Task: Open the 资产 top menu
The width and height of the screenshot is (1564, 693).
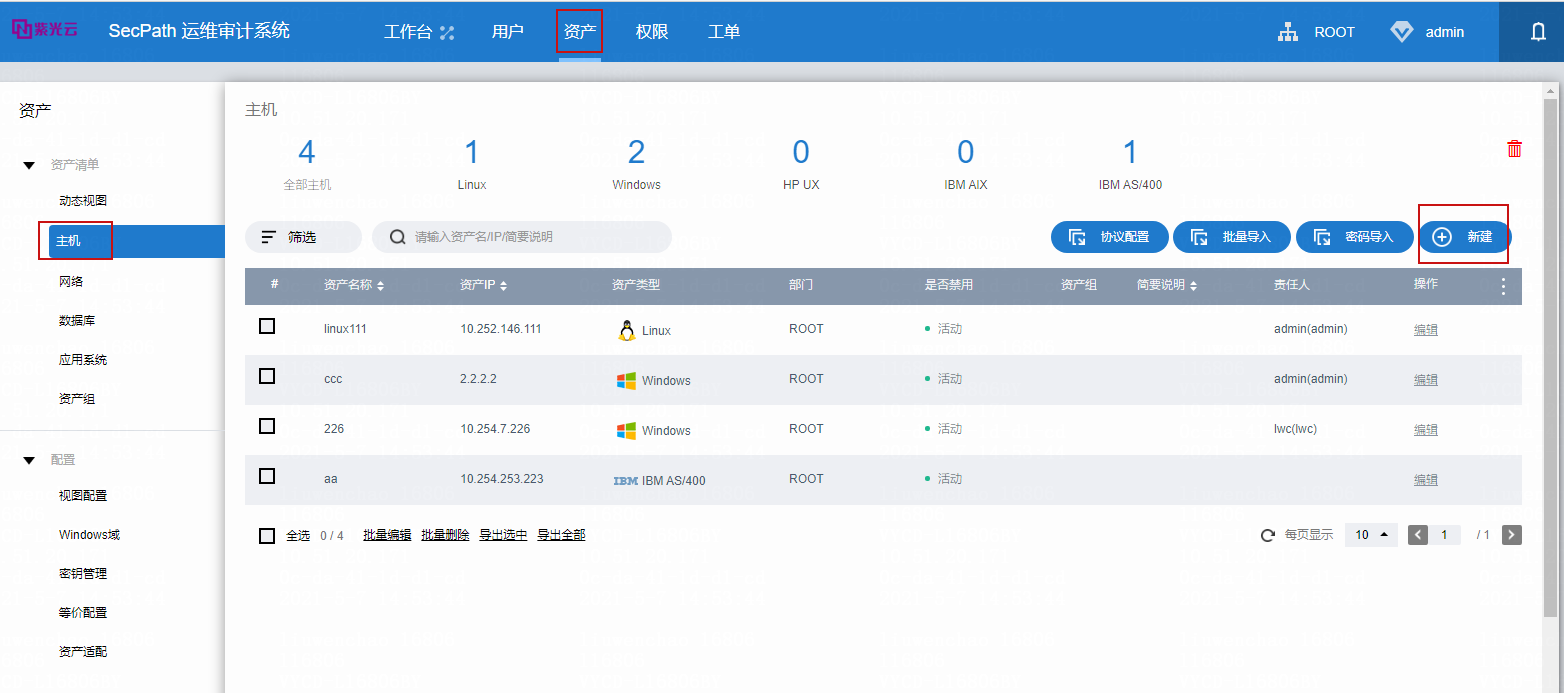Action: [580, 32]
